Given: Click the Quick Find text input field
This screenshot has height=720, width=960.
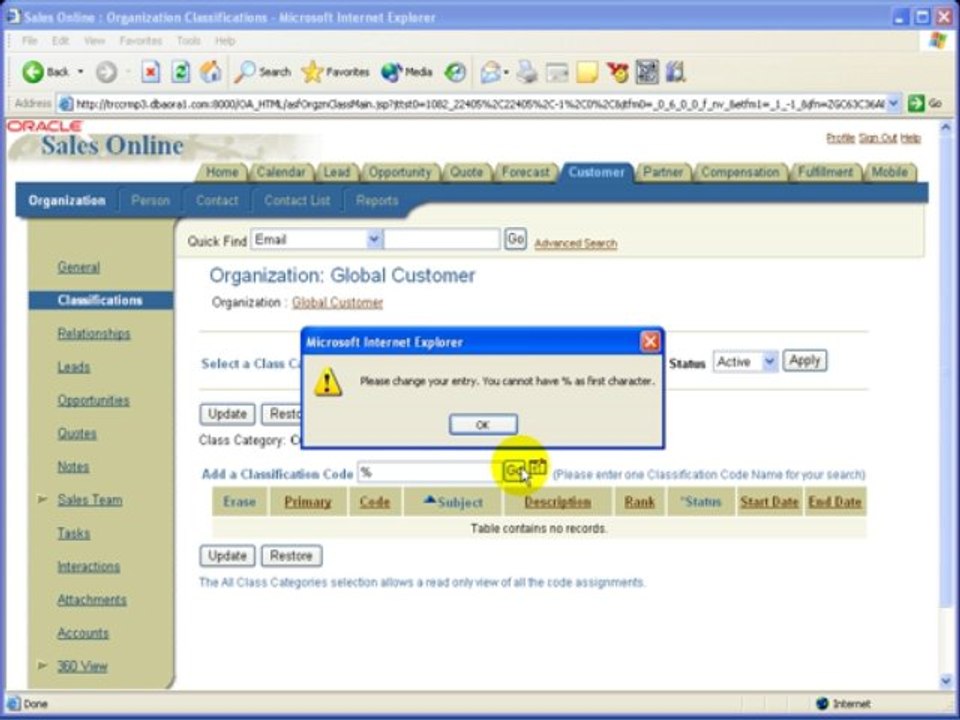Looking at the screenshot, I should [x=442, y=239].
